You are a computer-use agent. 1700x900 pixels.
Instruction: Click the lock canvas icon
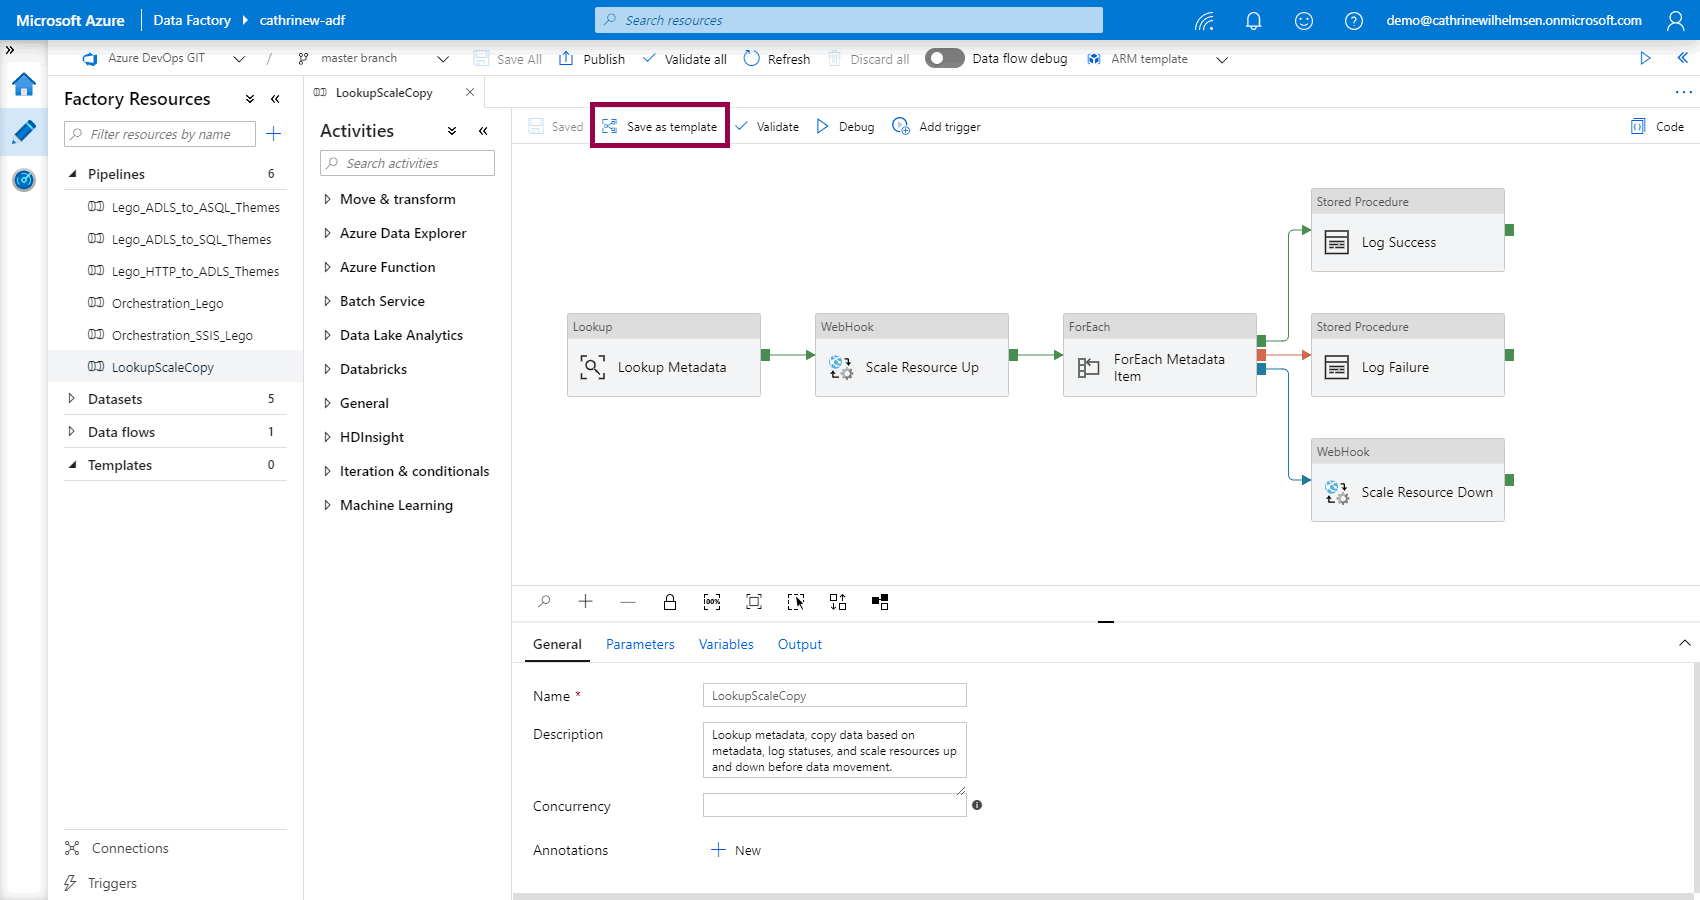click(x=670, y=602)
